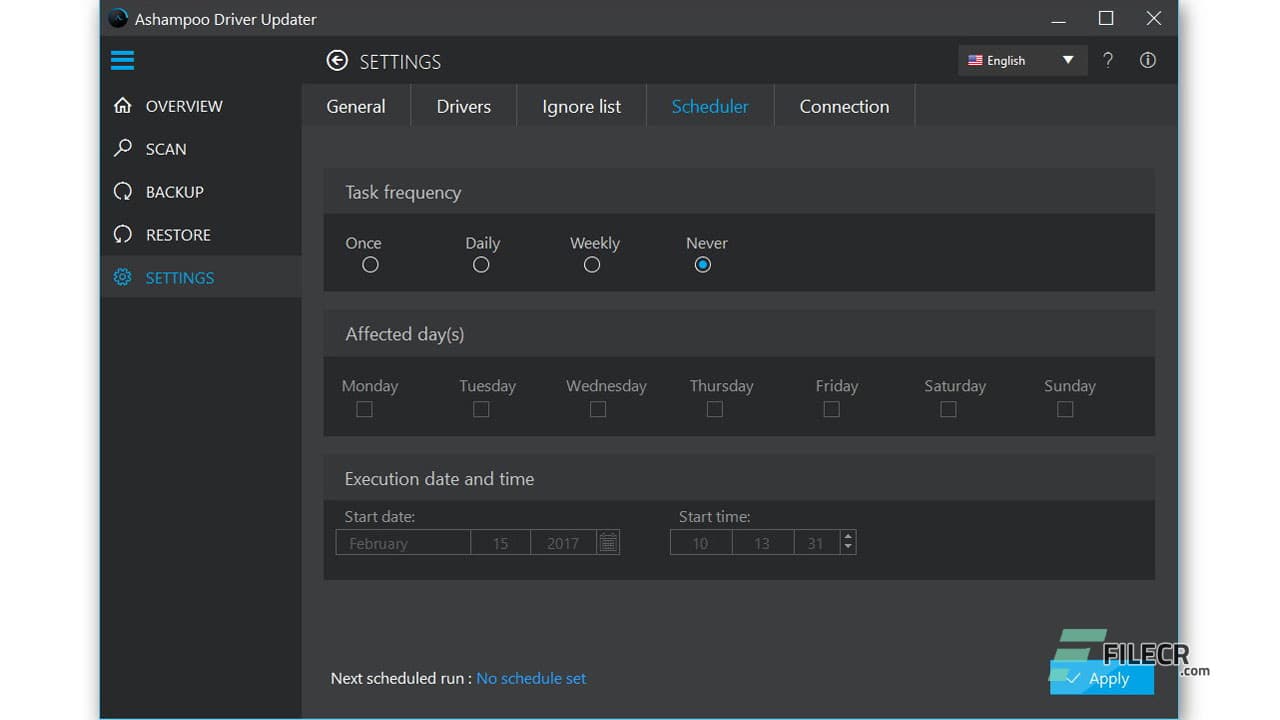Screen dimensions: 1280x720
Task: Open the calendar date picker
Action: (608, 542)
